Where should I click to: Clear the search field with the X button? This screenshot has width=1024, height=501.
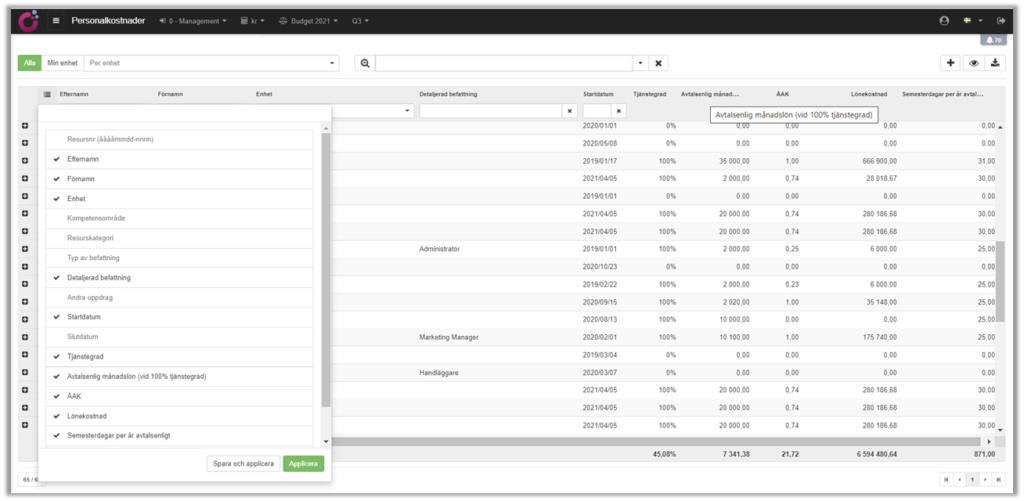point(658,63)
